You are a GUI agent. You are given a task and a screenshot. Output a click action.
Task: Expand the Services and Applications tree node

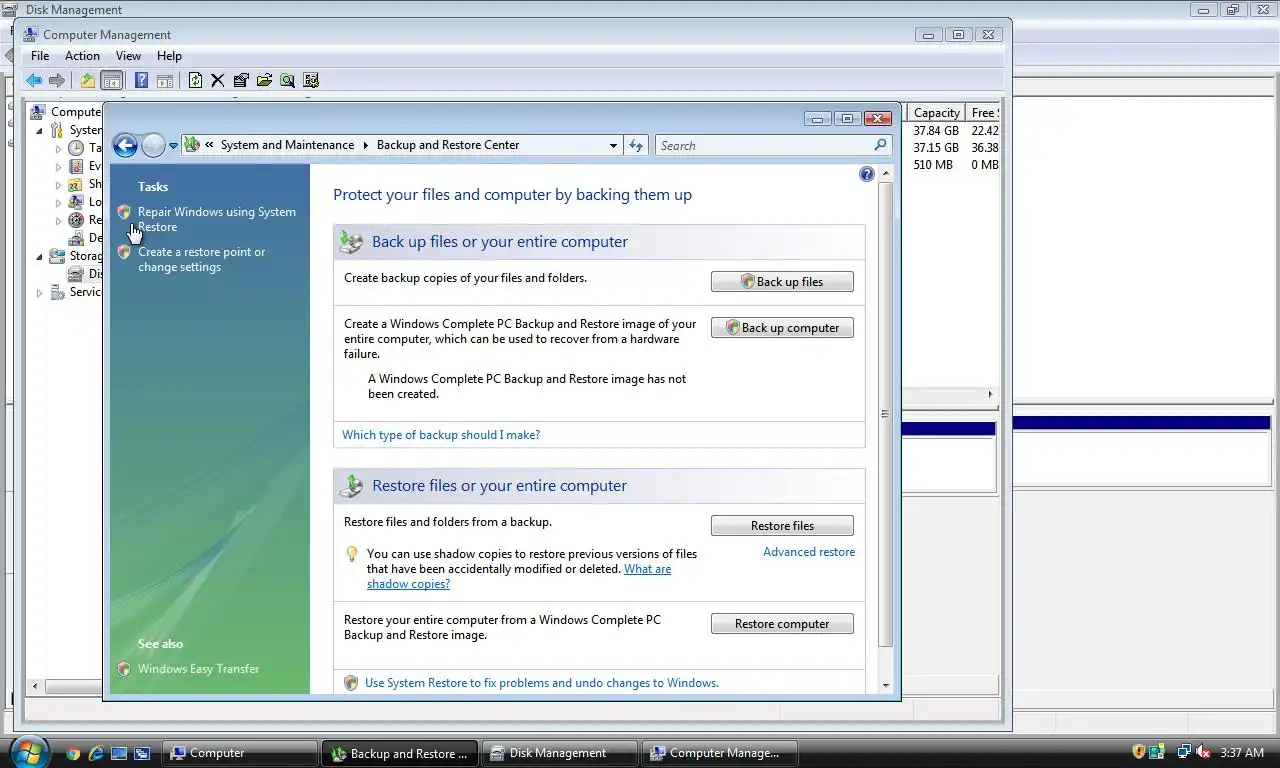(x=40, y=292)
